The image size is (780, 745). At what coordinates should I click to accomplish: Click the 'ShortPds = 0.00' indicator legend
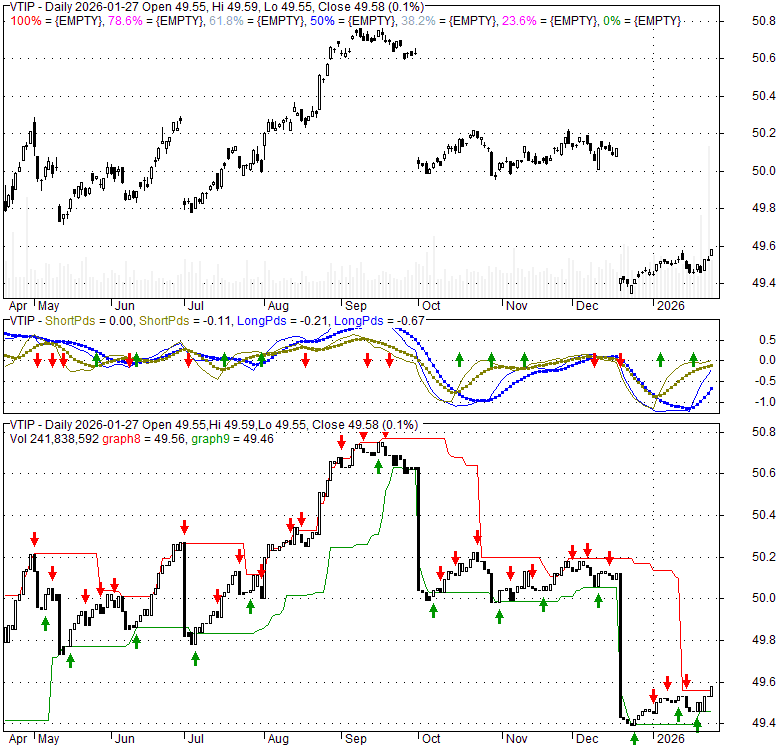pos(89,321)
